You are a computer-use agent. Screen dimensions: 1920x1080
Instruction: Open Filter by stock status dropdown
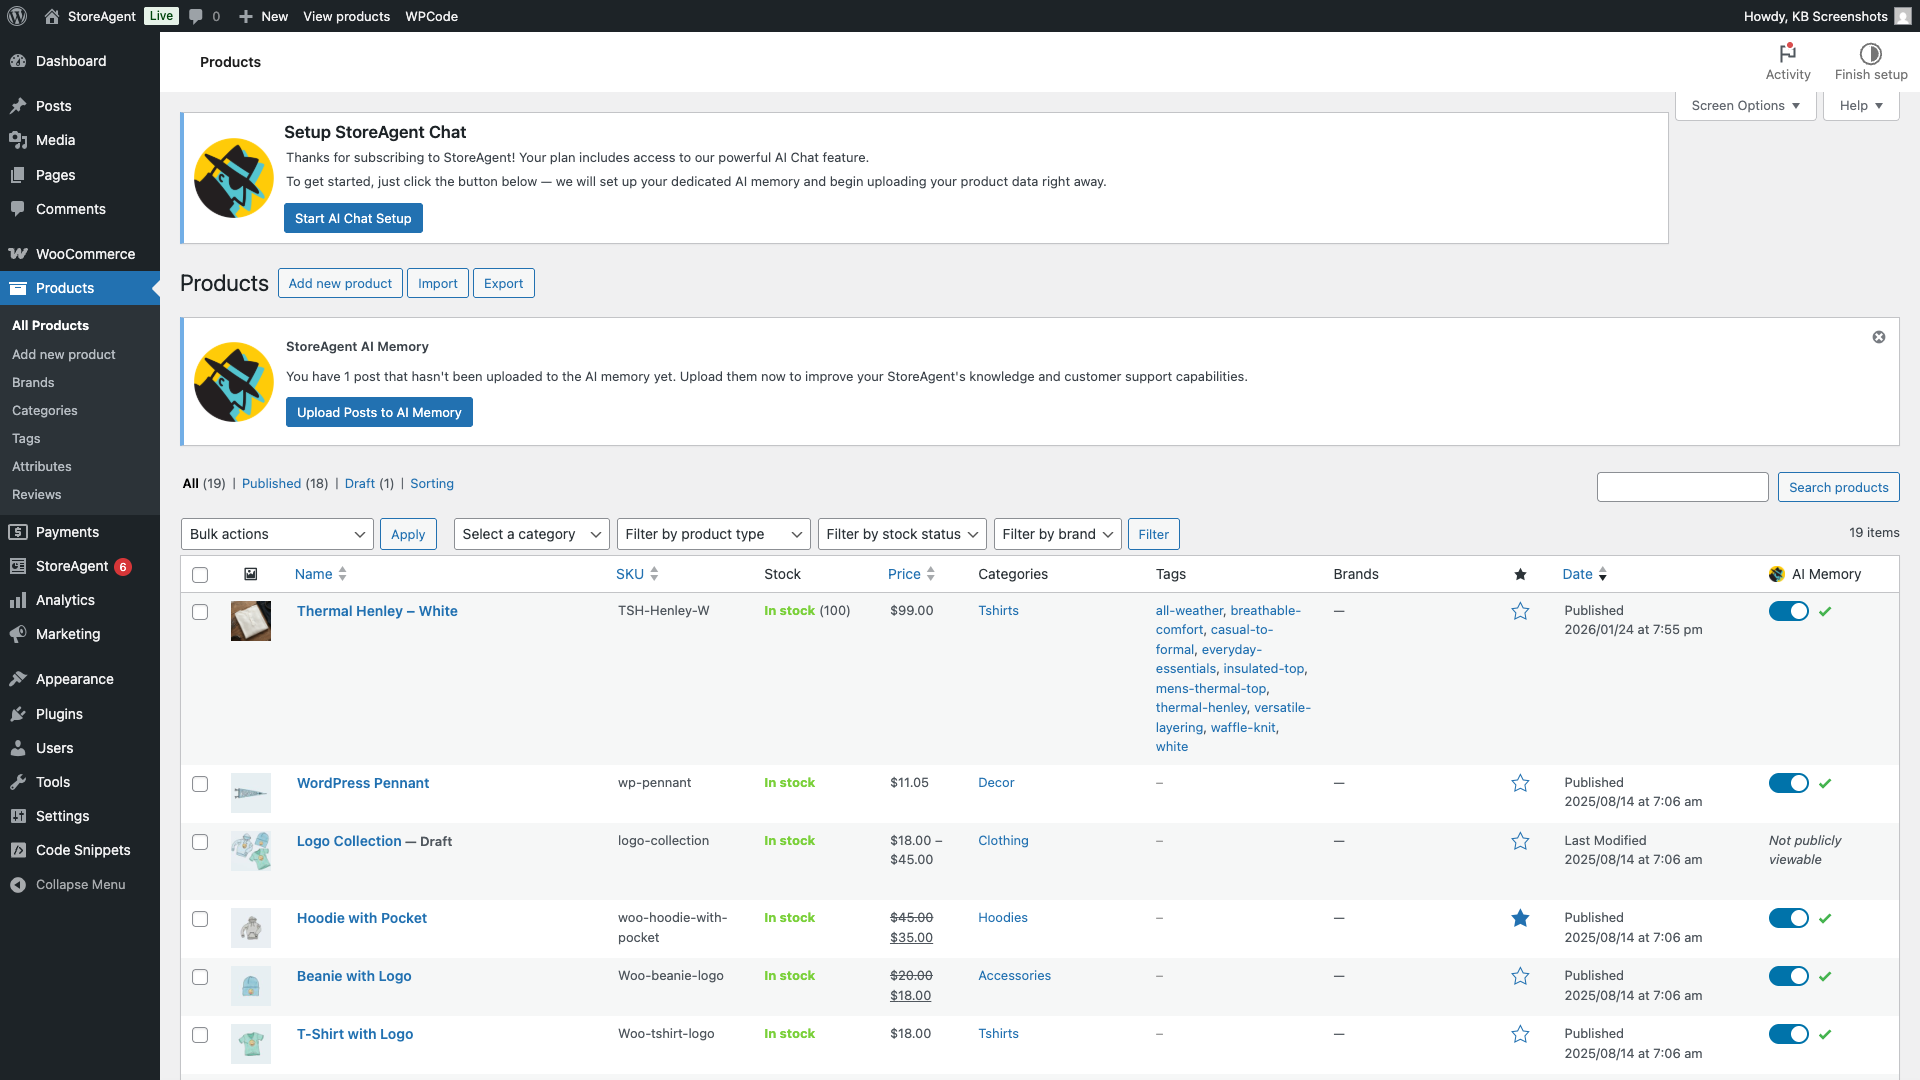[902, 534]
